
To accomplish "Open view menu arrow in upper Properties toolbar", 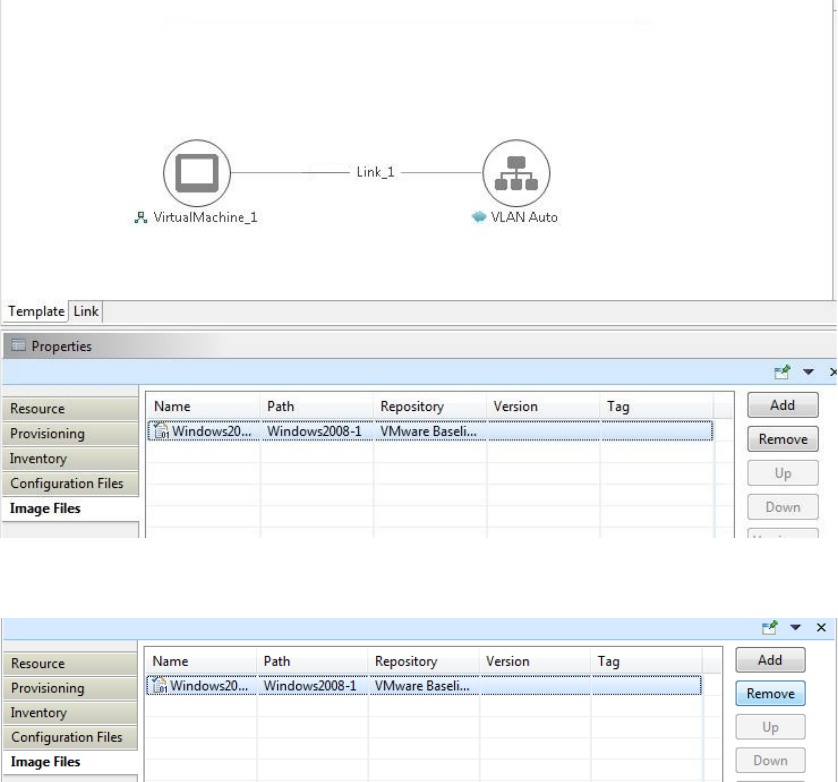I will [809, 372].
